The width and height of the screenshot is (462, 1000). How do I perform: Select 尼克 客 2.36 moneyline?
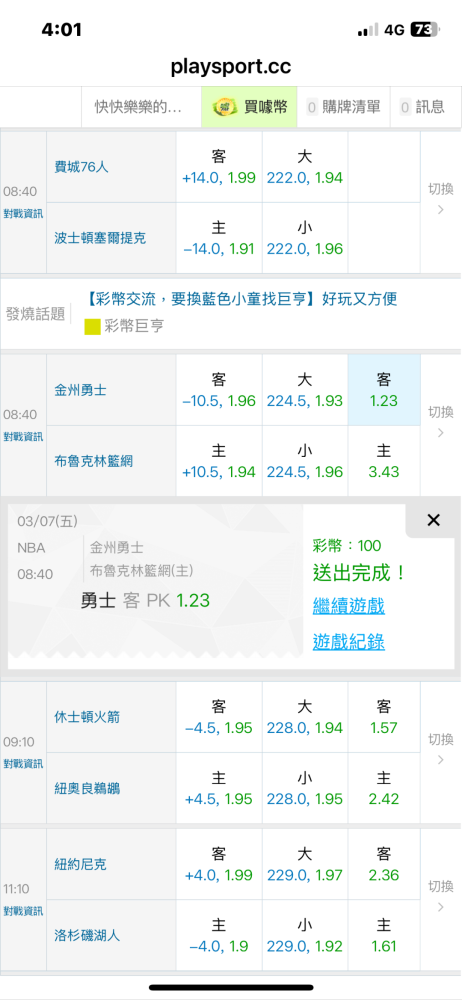tap(384, 864)
